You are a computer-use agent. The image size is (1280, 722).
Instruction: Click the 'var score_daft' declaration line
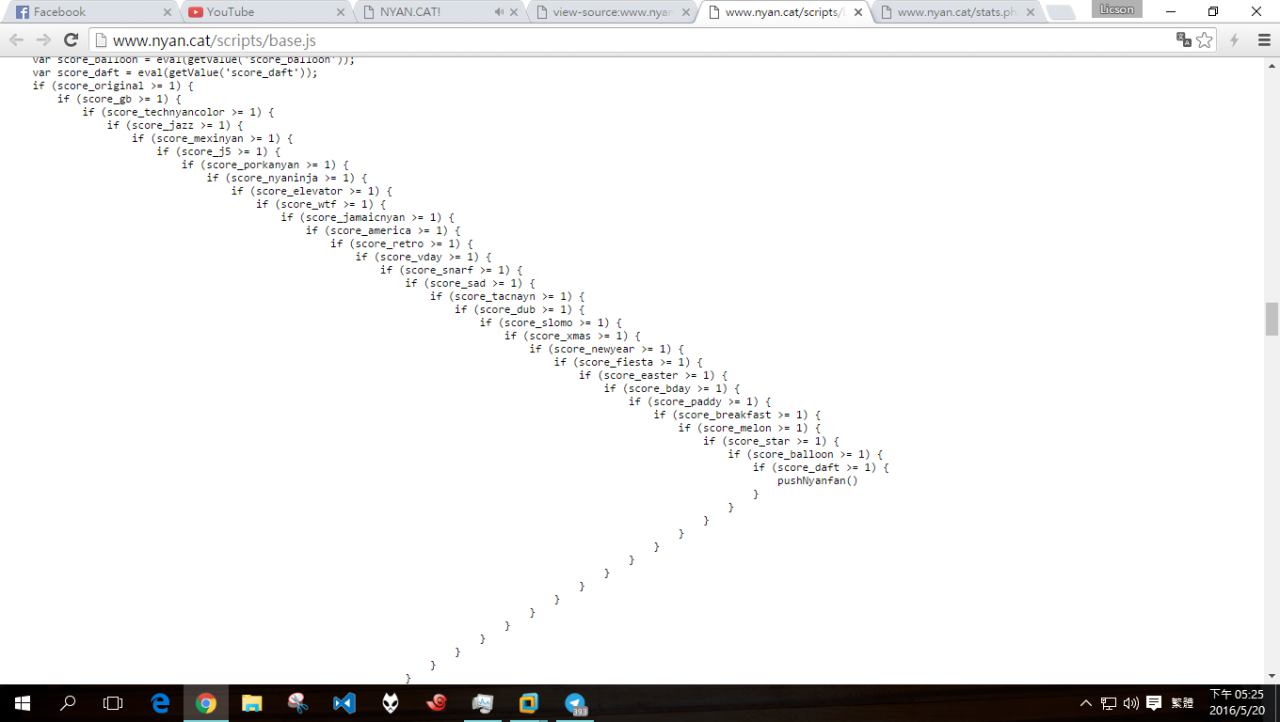[175, 72]
